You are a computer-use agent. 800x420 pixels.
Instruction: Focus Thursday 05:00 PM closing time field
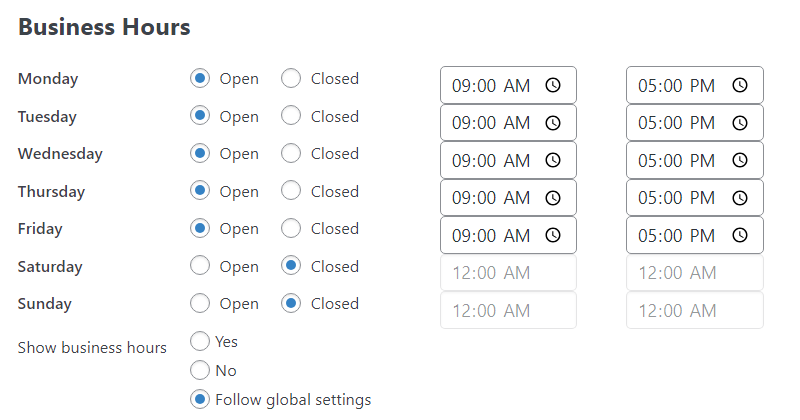tap(695, 198)
